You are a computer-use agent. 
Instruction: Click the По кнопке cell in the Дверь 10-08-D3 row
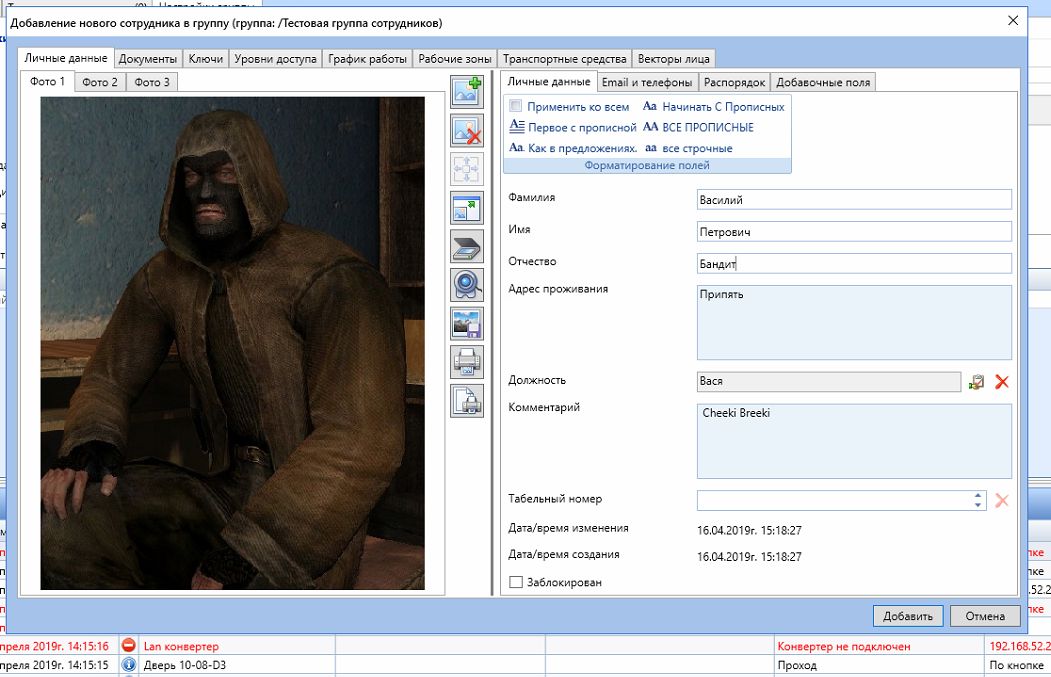(x=1017, y=665)
